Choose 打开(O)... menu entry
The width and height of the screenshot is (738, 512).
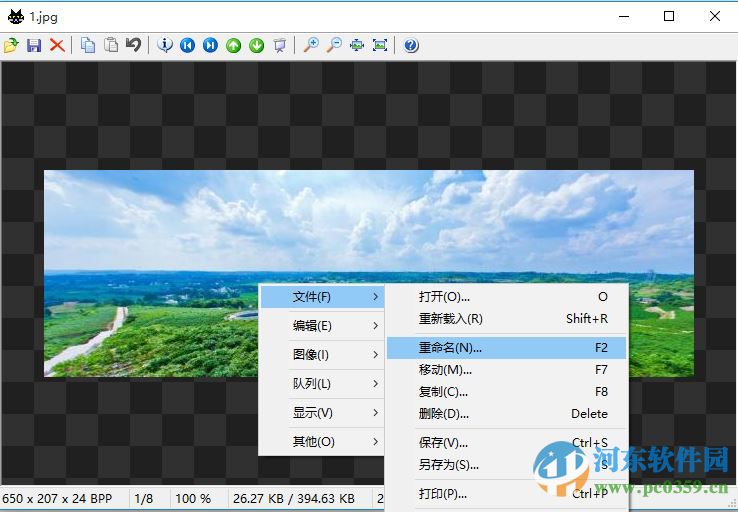(506, 297)
